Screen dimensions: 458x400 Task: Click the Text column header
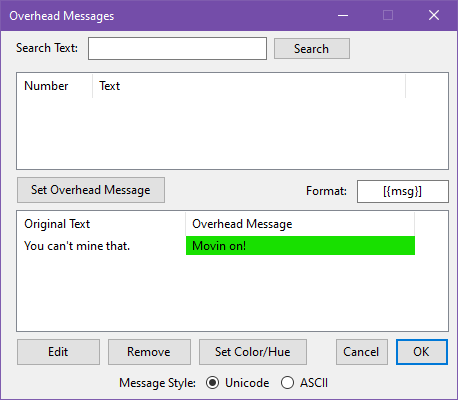click(x=249, y=86)
